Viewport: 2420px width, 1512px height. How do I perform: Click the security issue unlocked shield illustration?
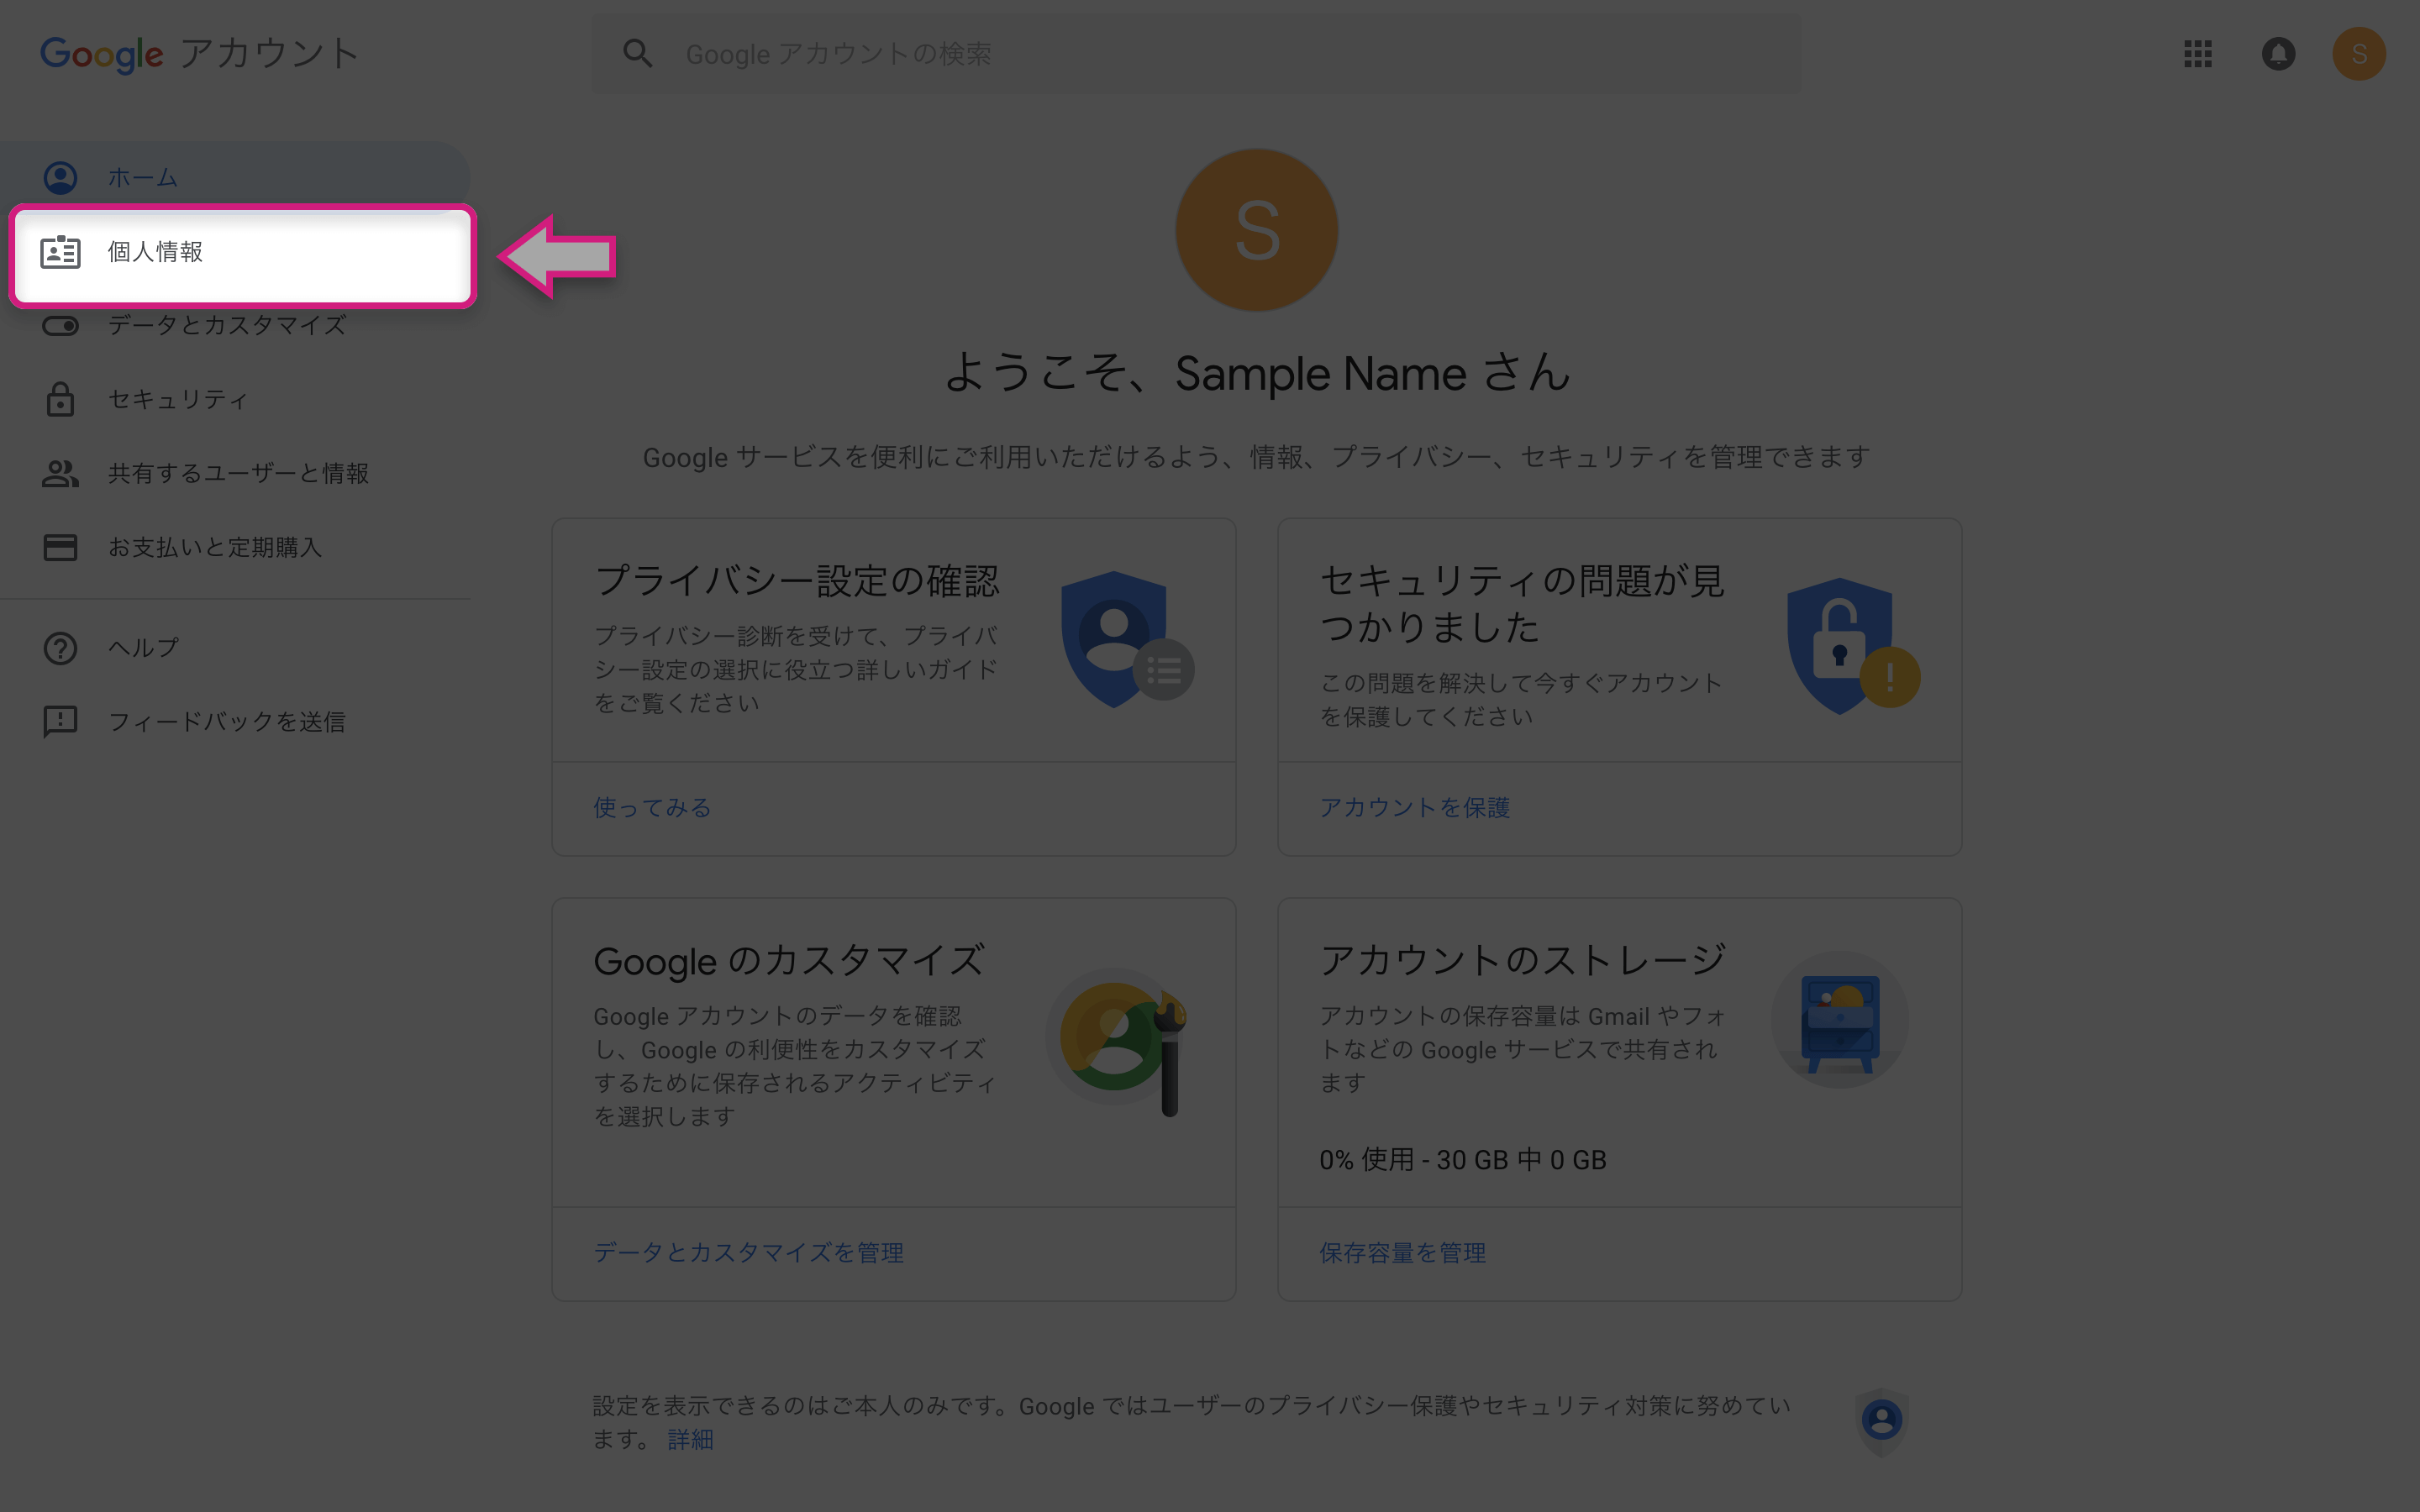click(1853, 646)
